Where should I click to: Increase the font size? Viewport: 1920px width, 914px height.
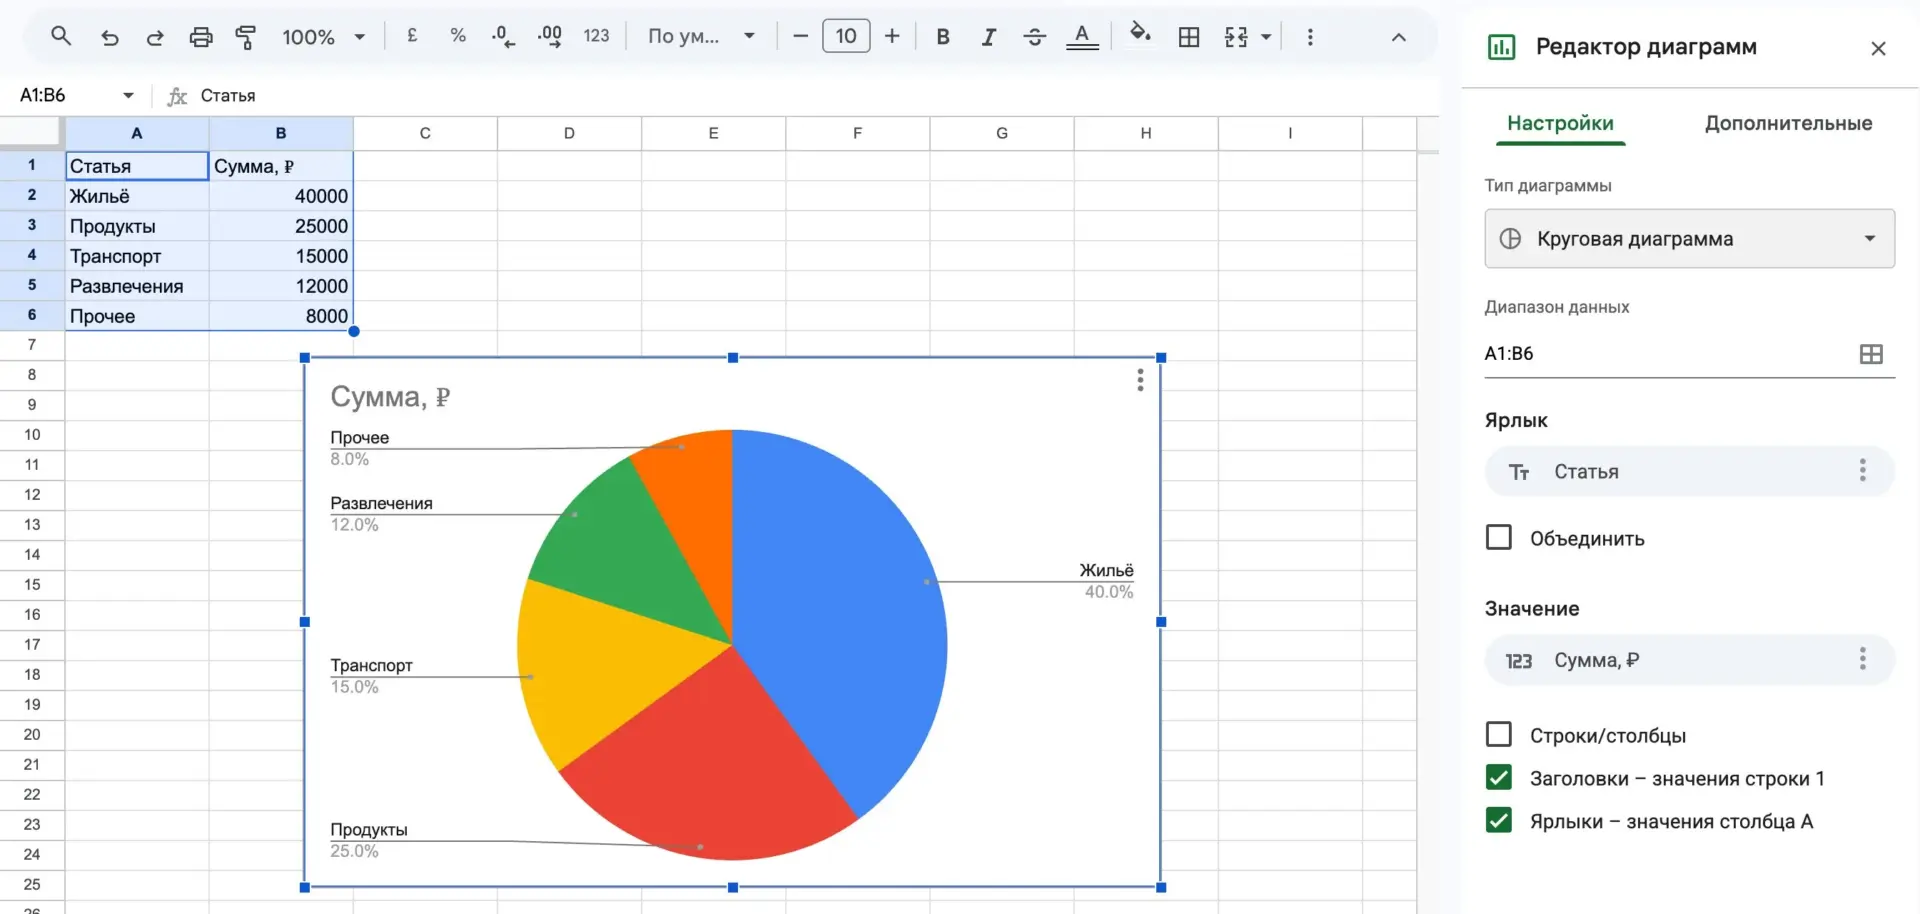point(892,36)
